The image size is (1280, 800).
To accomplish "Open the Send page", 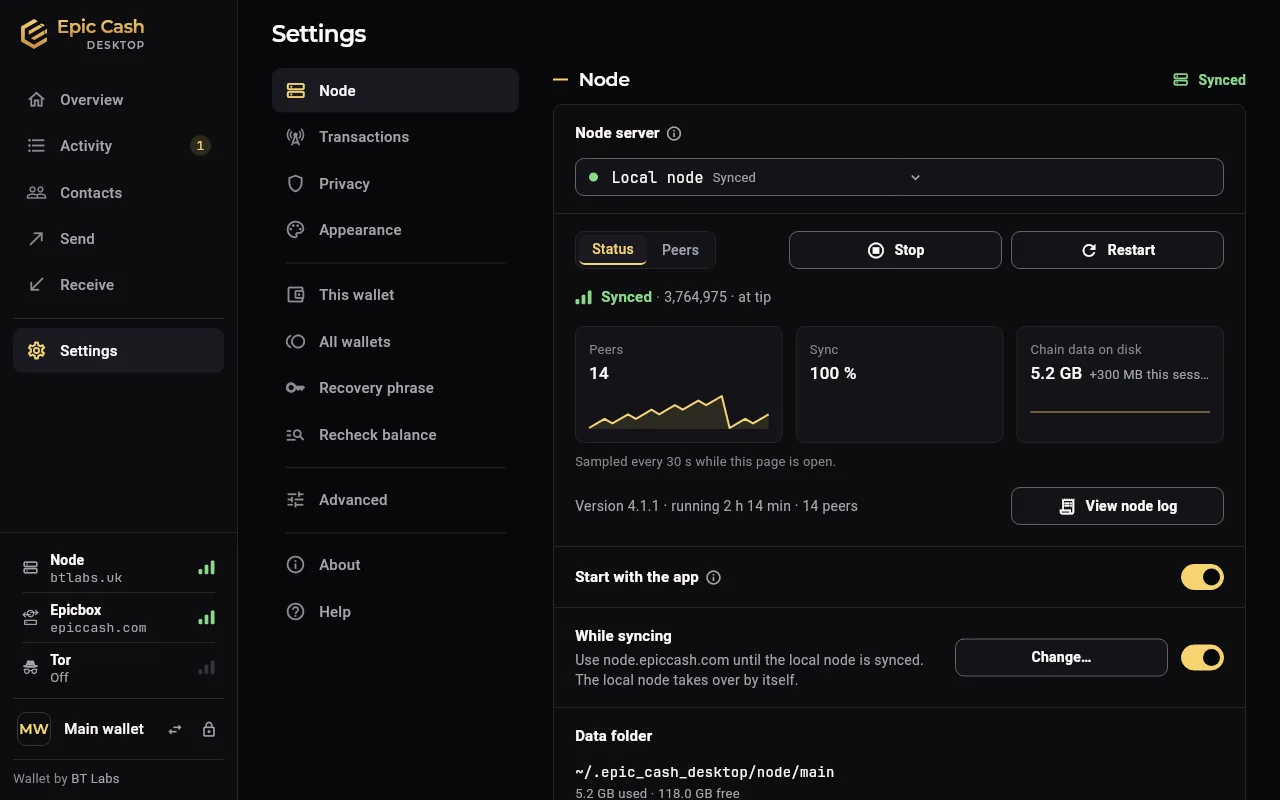I will point(118,239).
